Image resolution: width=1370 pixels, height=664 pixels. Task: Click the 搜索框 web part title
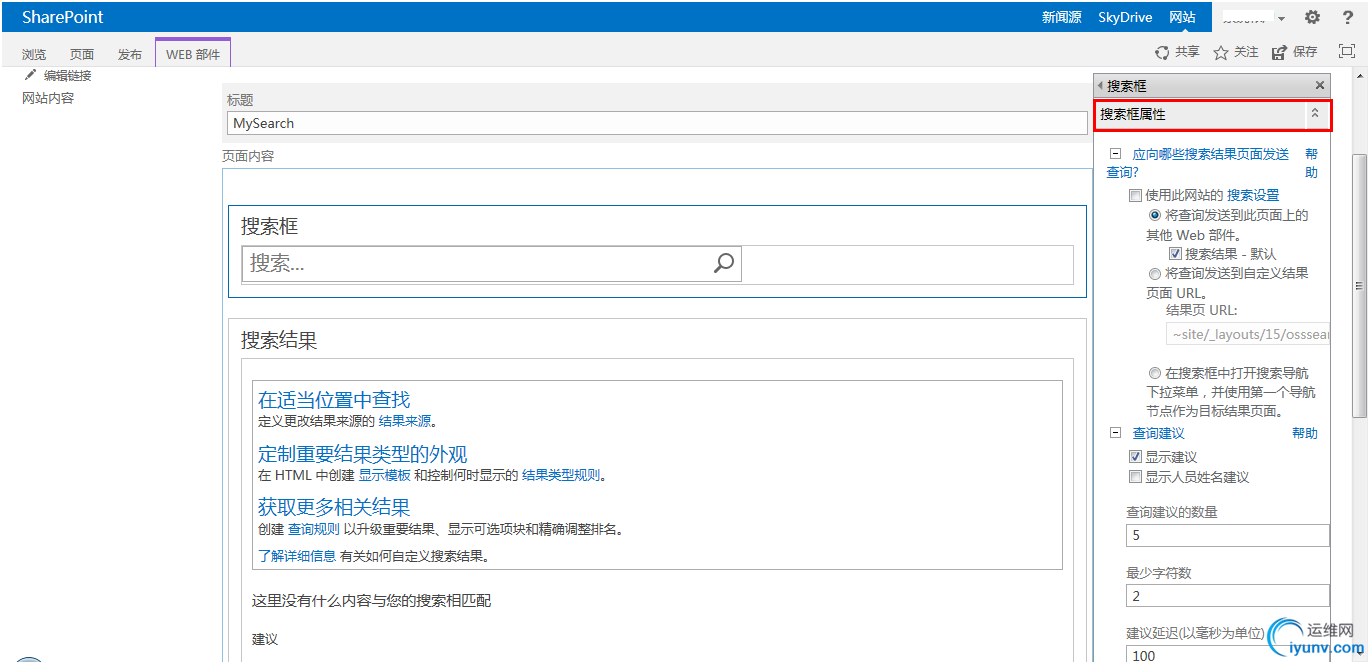270,227
